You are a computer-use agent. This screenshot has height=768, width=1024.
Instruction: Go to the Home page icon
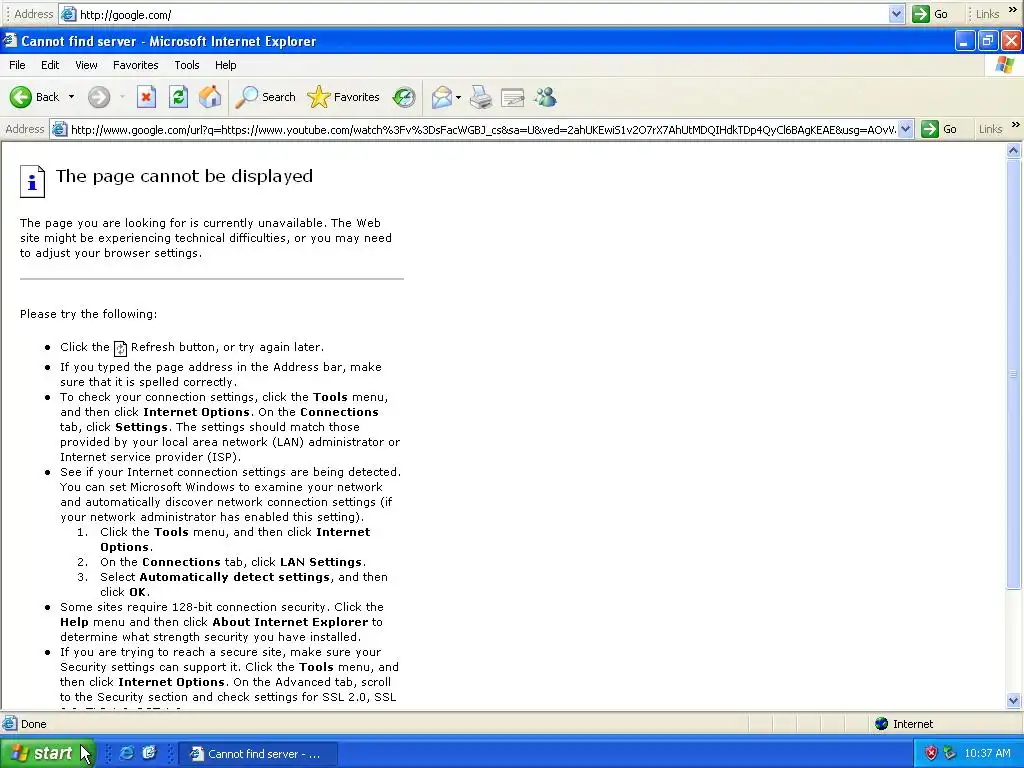point(210,97)
